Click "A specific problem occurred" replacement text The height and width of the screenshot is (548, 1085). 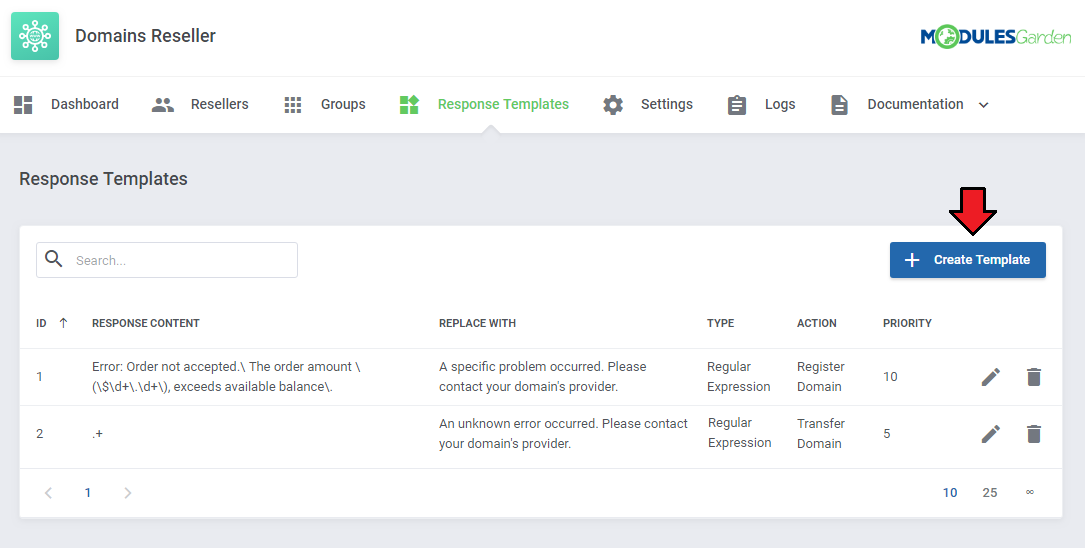pos(542,377)
